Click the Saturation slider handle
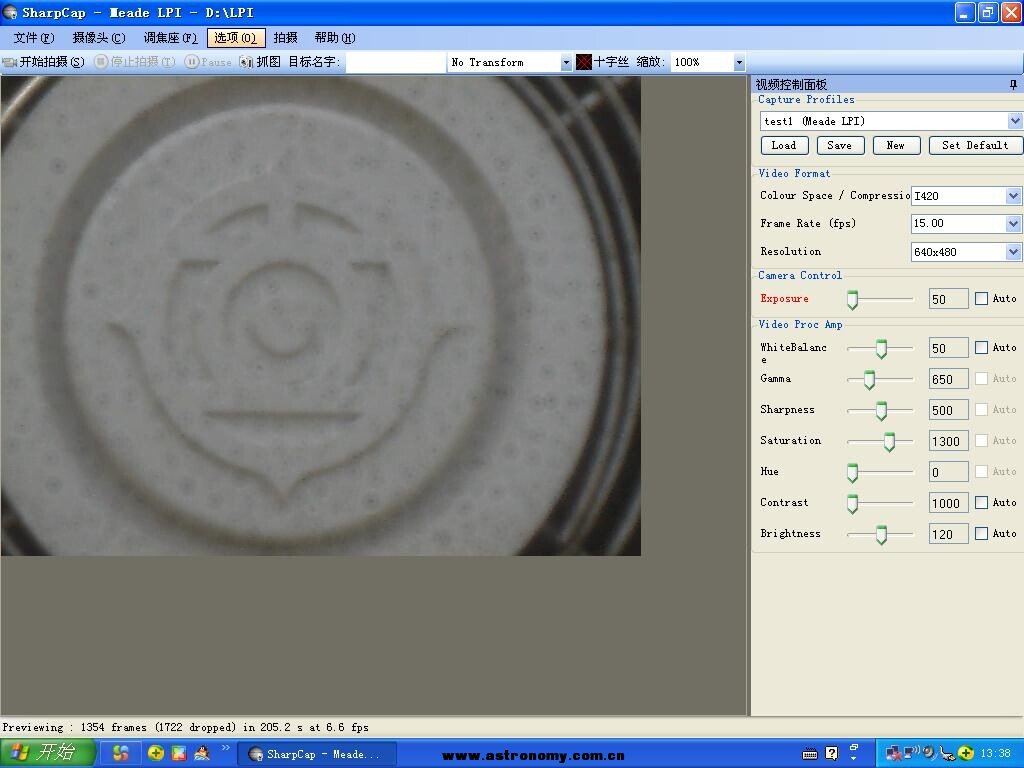This screenshot has height=768, width=1024. (x=889, y=442)
